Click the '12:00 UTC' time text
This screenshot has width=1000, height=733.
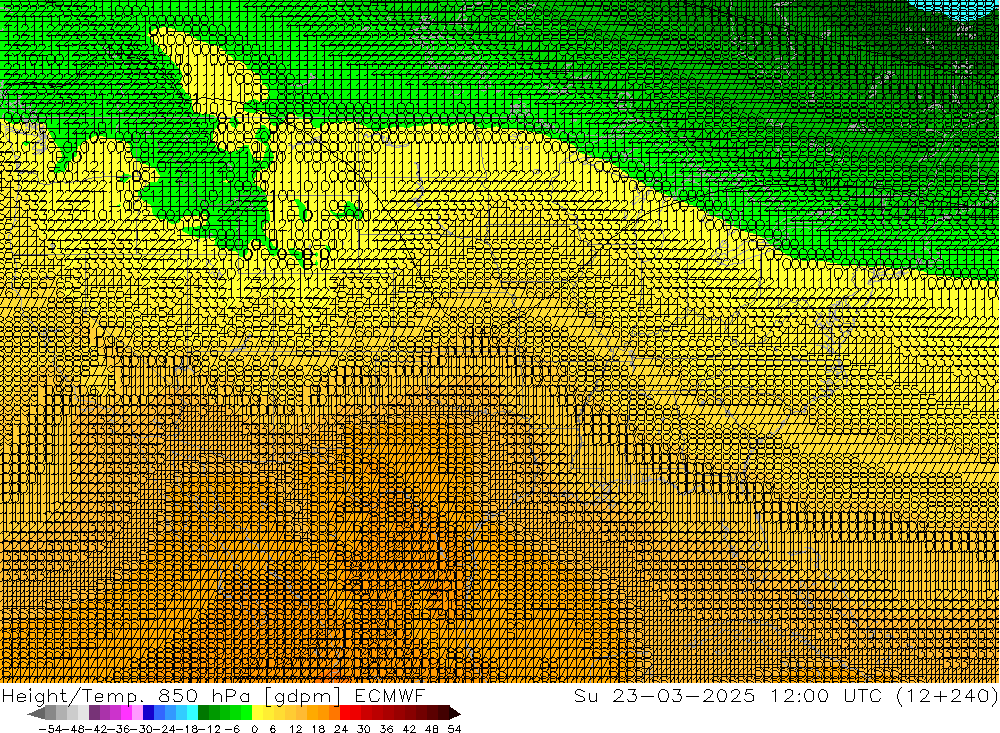pyautogui.click(x=827, y=695)
